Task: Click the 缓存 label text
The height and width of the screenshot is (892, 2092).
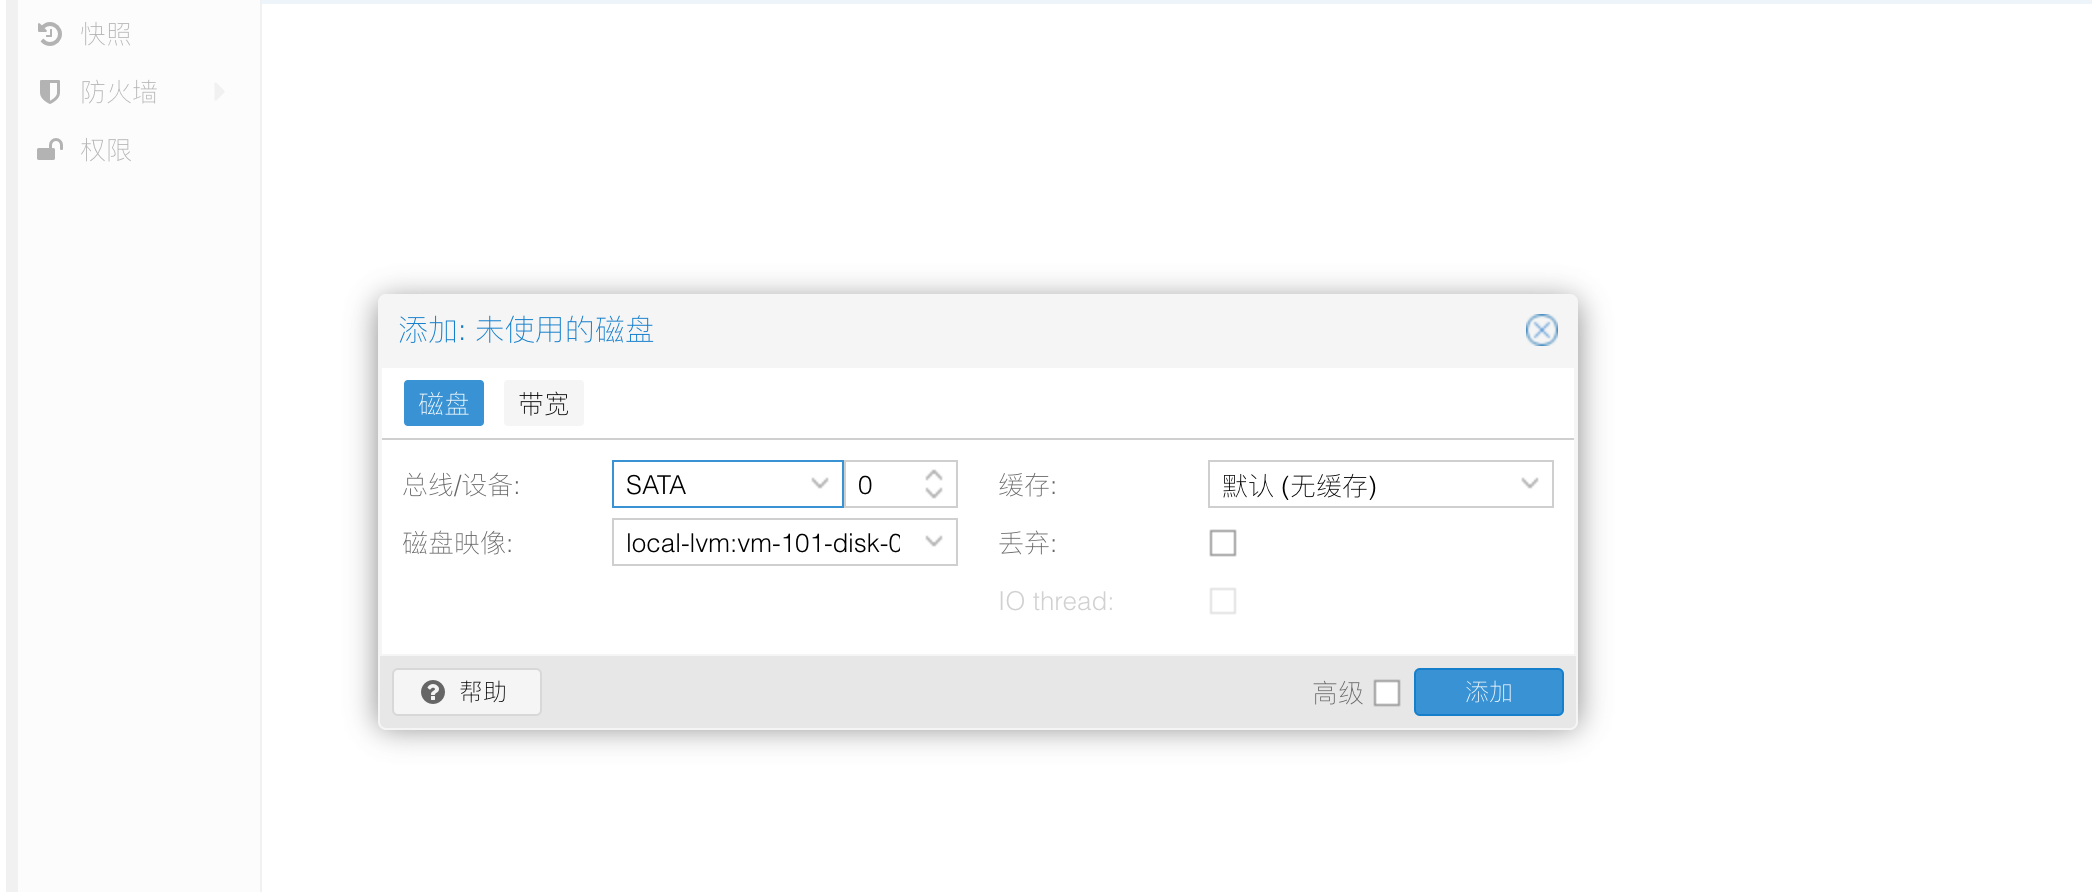Action: (1027, 485)
